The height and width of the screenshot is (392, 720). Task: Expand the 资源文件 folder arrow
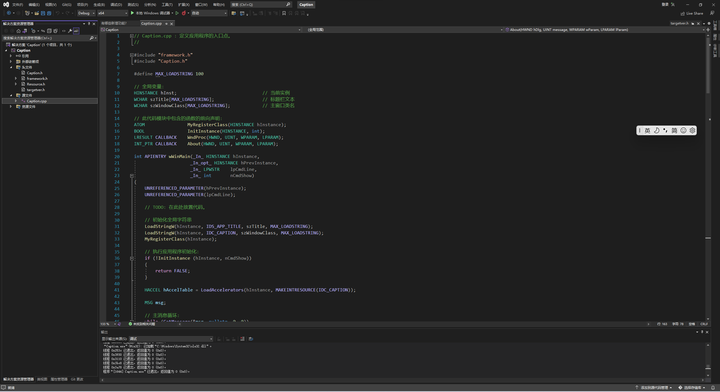(x=11, y=106)
